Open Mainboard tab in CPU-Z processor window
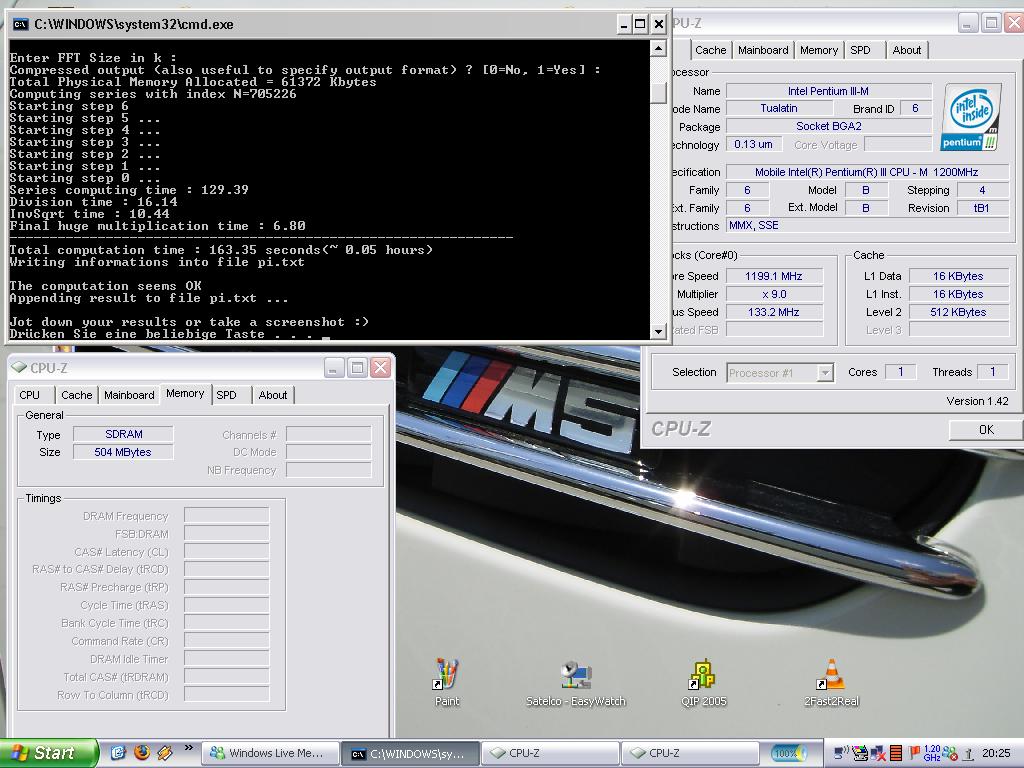The image size is (1024, 768). coord(763,50)
